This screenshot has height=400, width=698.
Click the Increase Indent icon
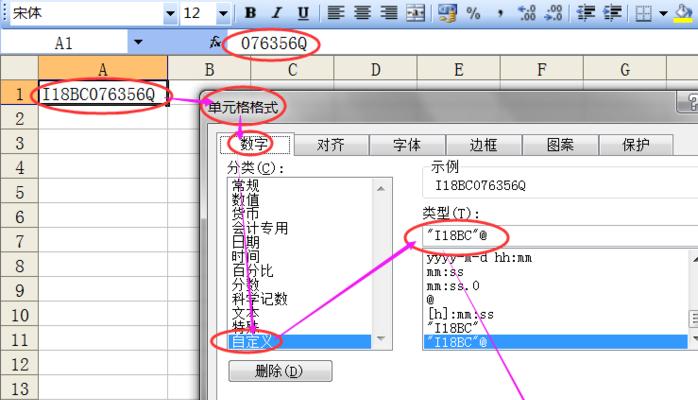[613, 13]
